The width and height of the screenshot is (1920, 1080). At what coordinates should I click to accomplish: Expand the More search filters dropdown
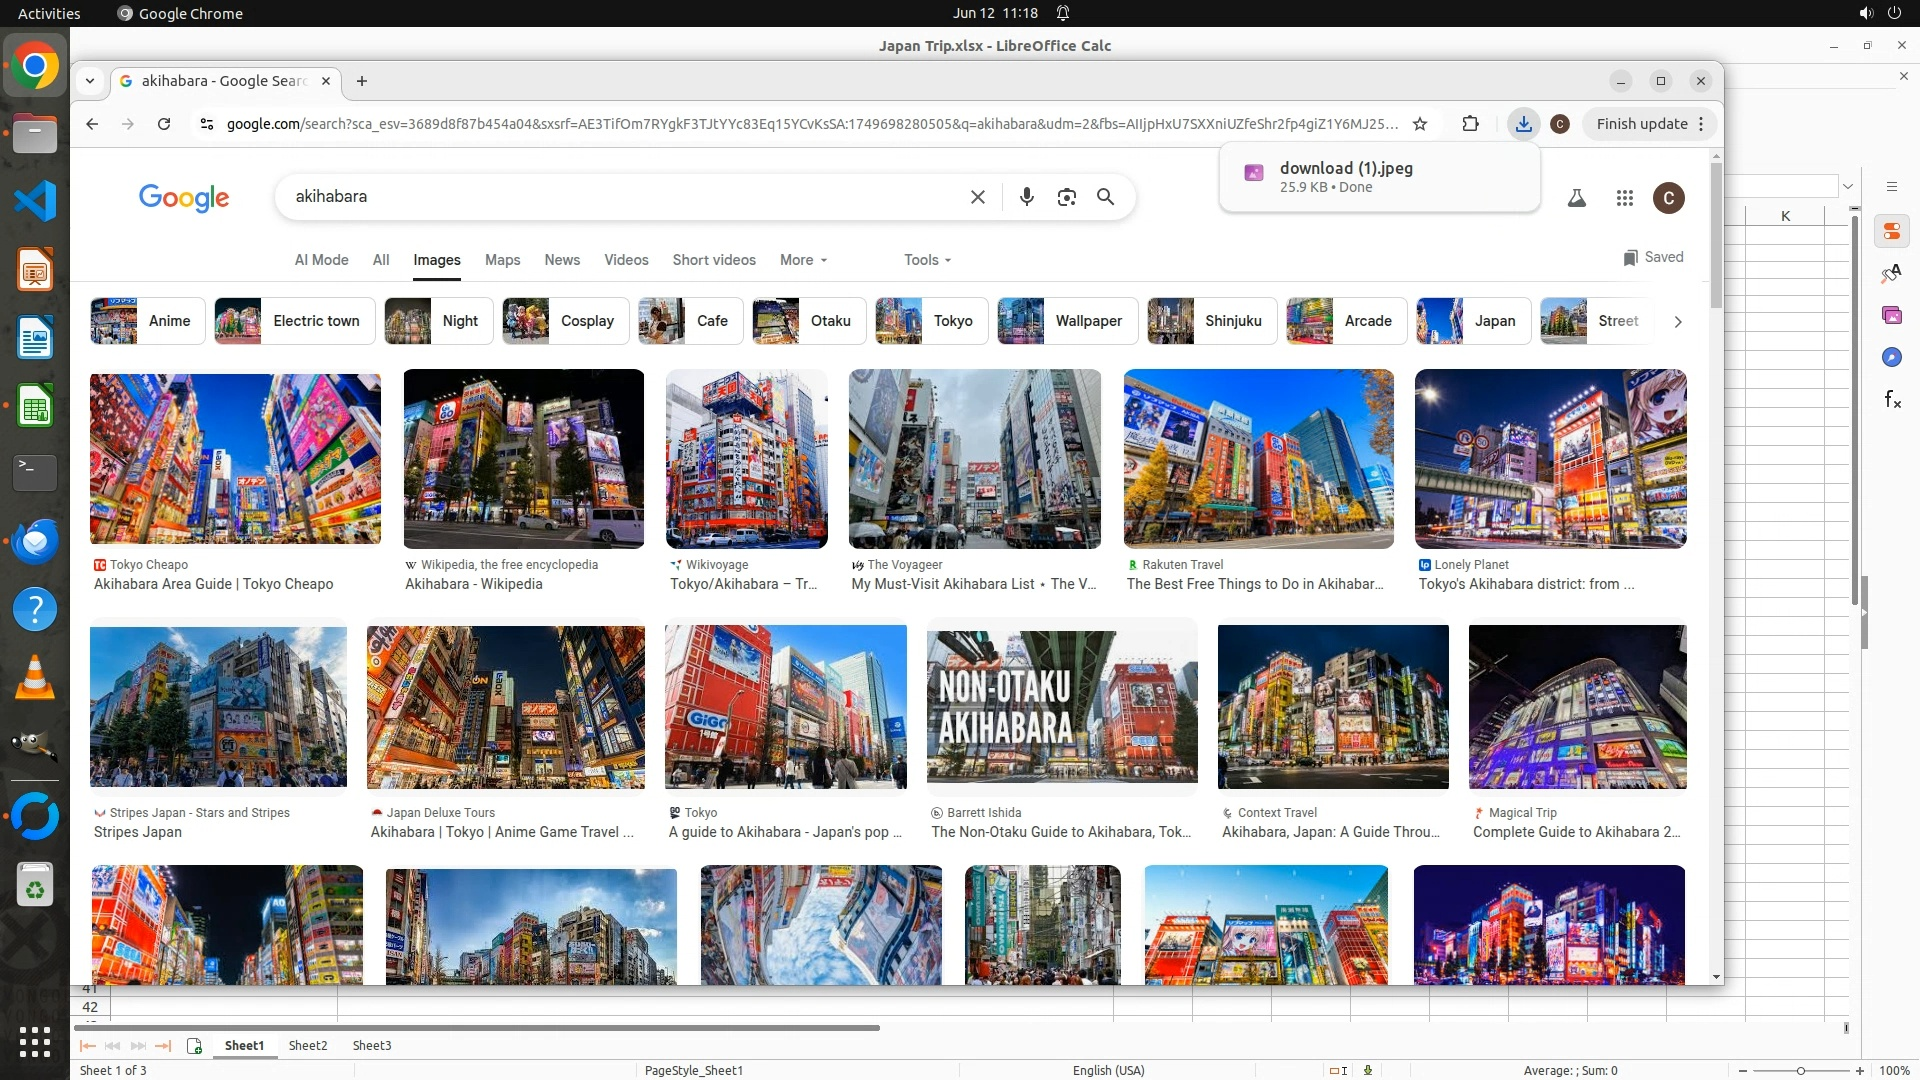[803, 260]
